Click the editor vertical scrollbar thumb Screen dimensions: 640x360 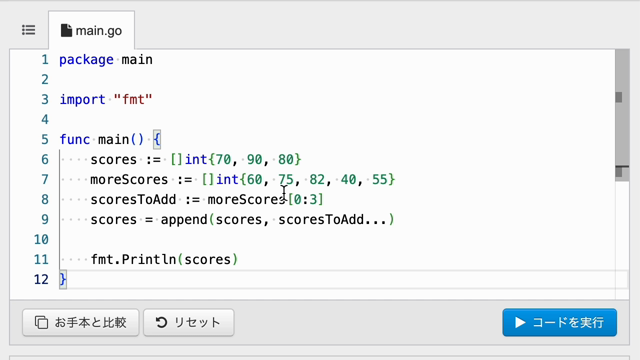(x=622, y=107)
